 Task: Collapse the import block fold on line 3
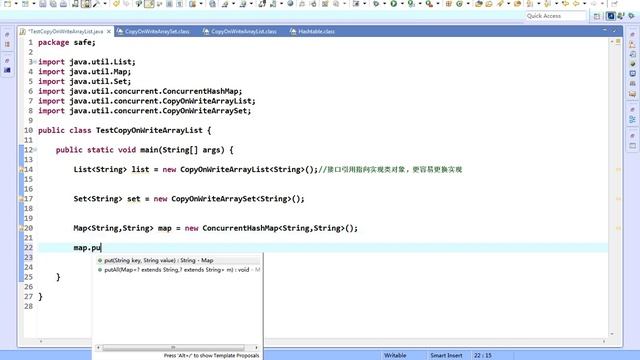click(x=35, y=62)
